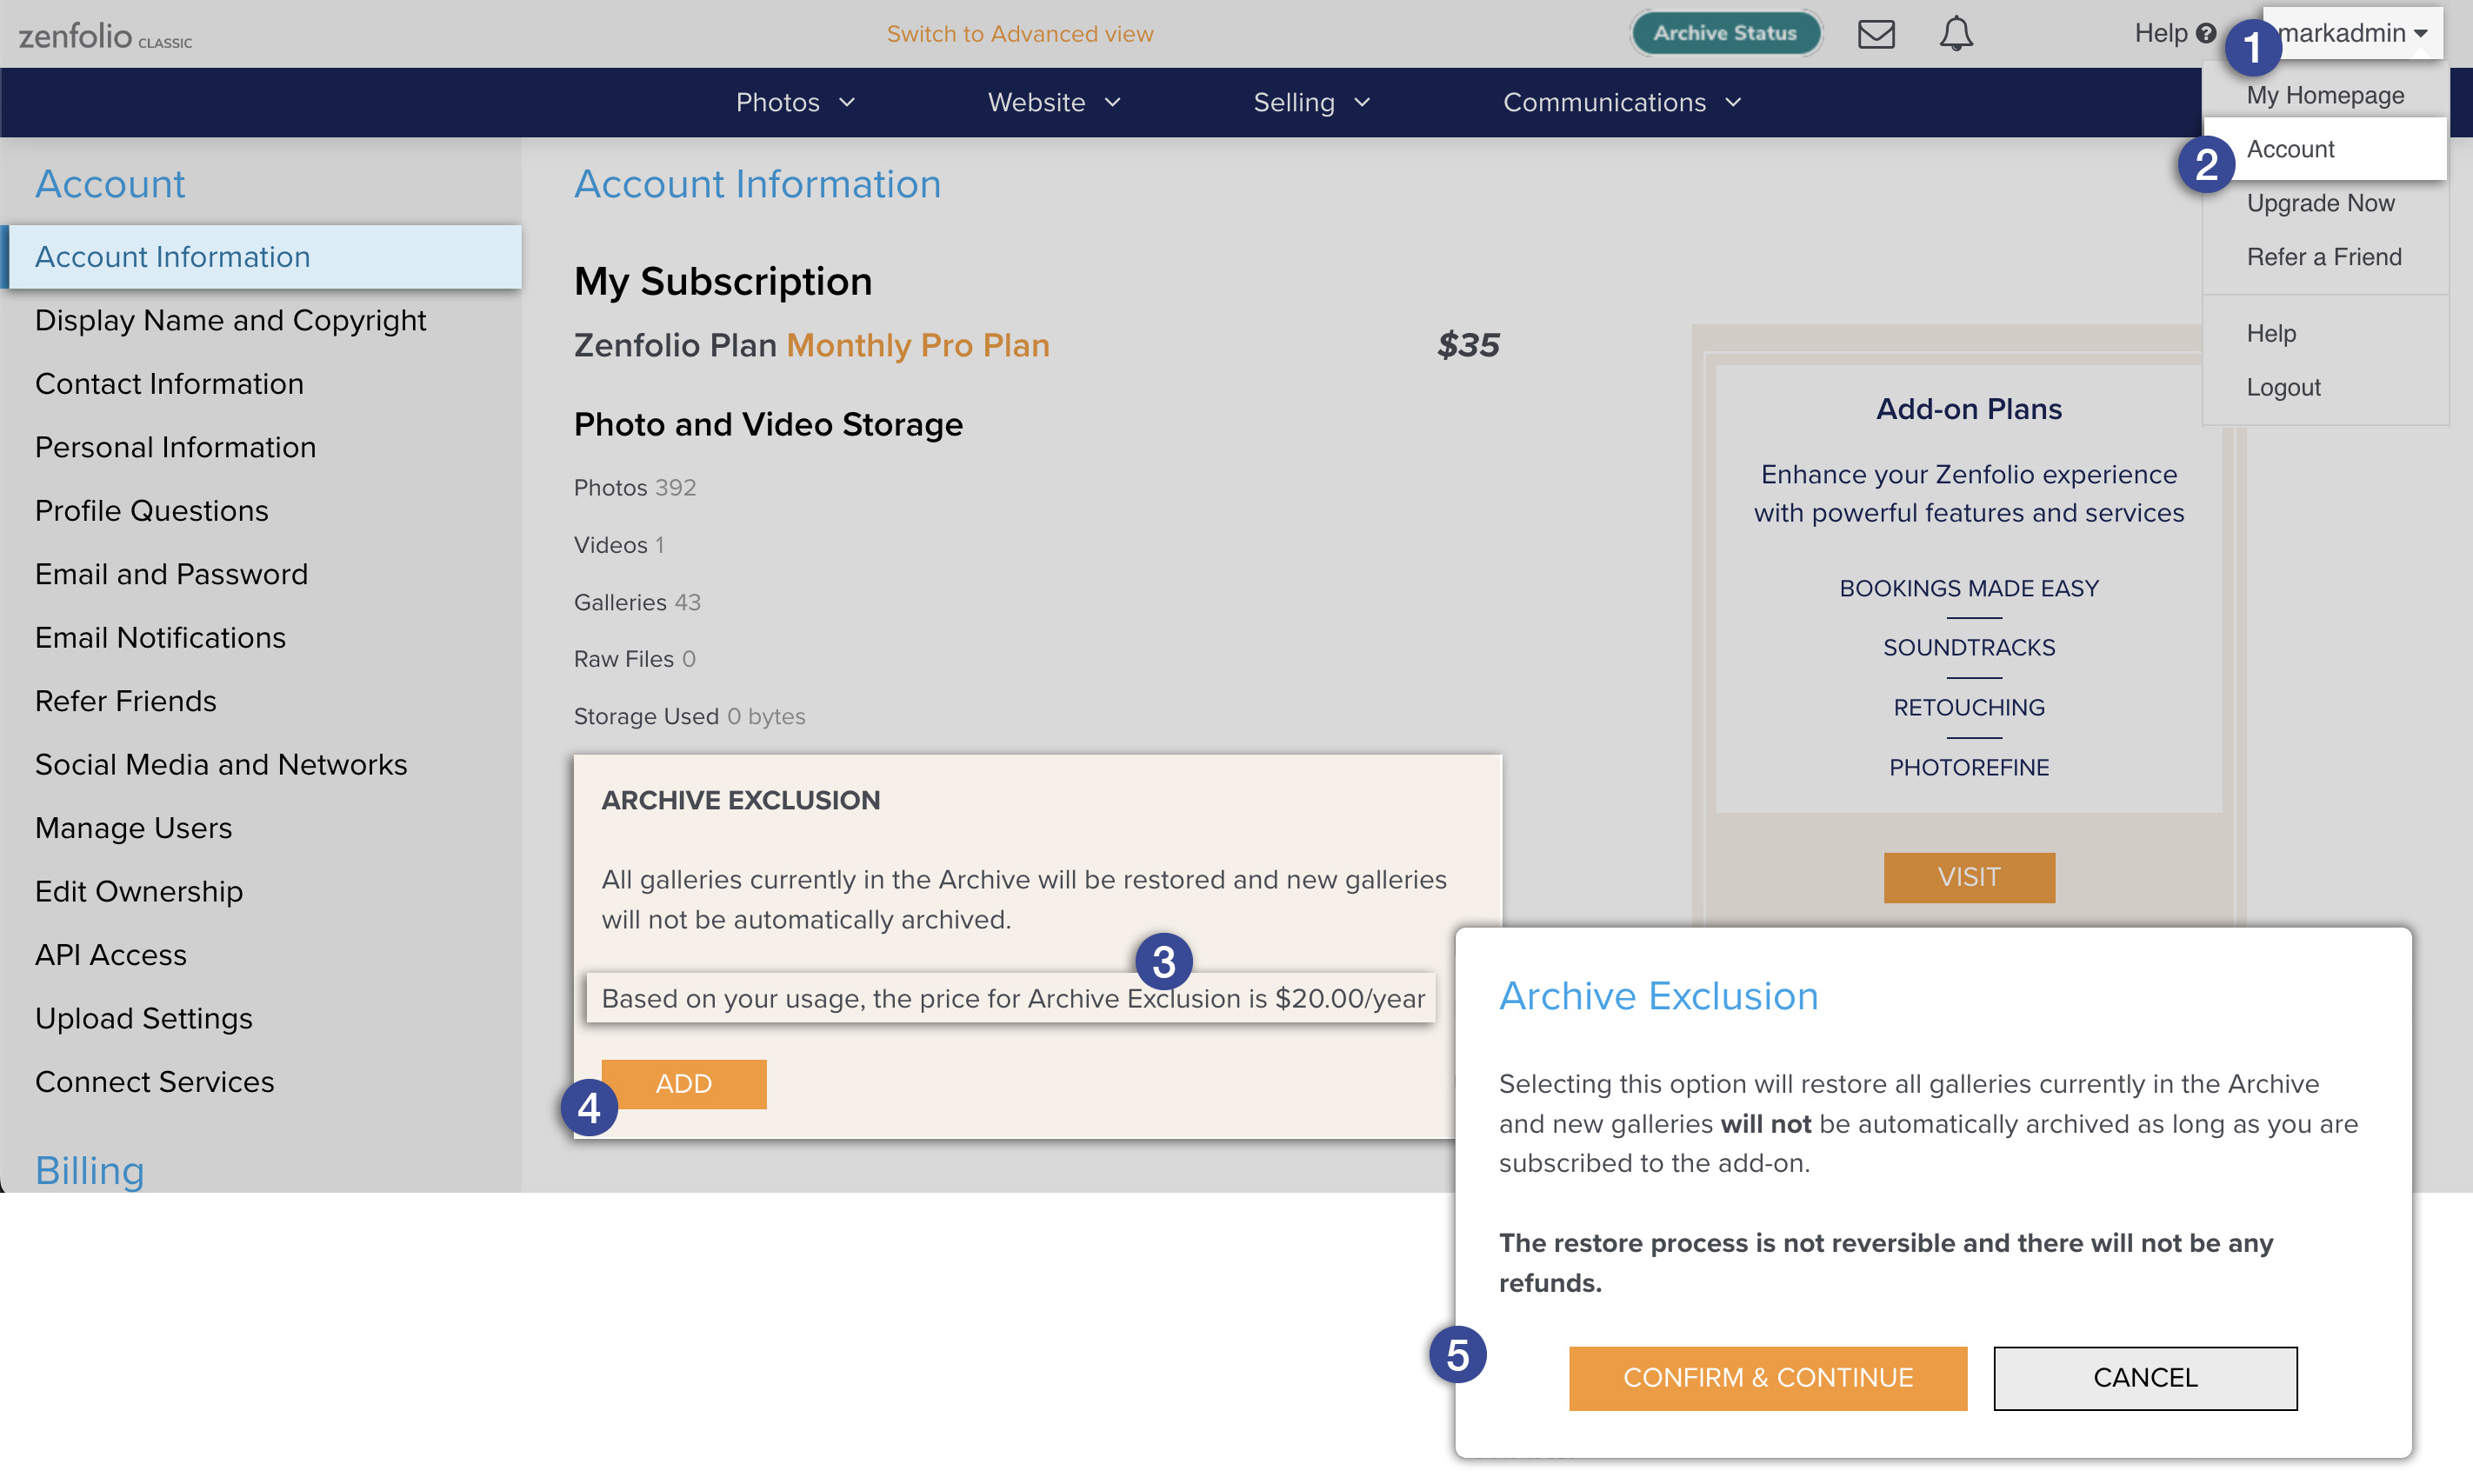Expand the Website dropdown menu
The height and width of the screenshot is (1484, 2473).
pos(1054,102)
